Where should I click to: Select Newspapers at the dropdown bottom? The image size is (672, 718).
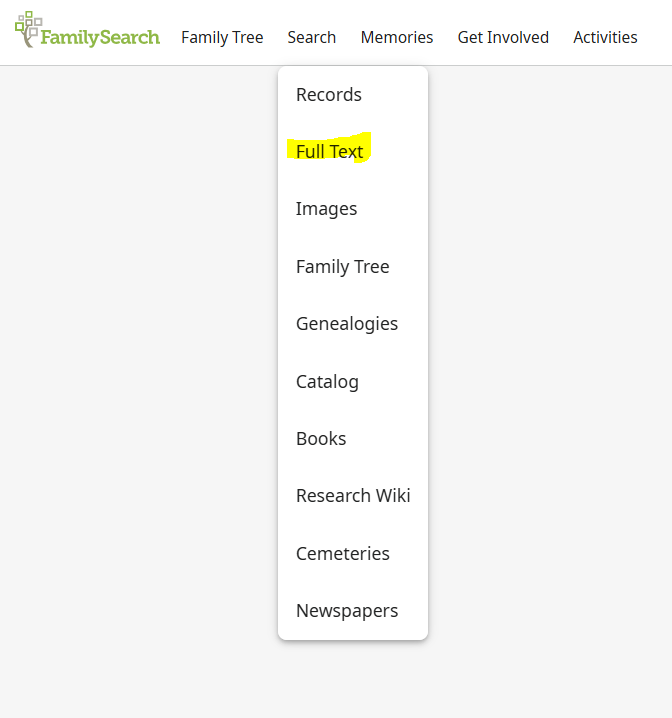(x=353, y=611)
